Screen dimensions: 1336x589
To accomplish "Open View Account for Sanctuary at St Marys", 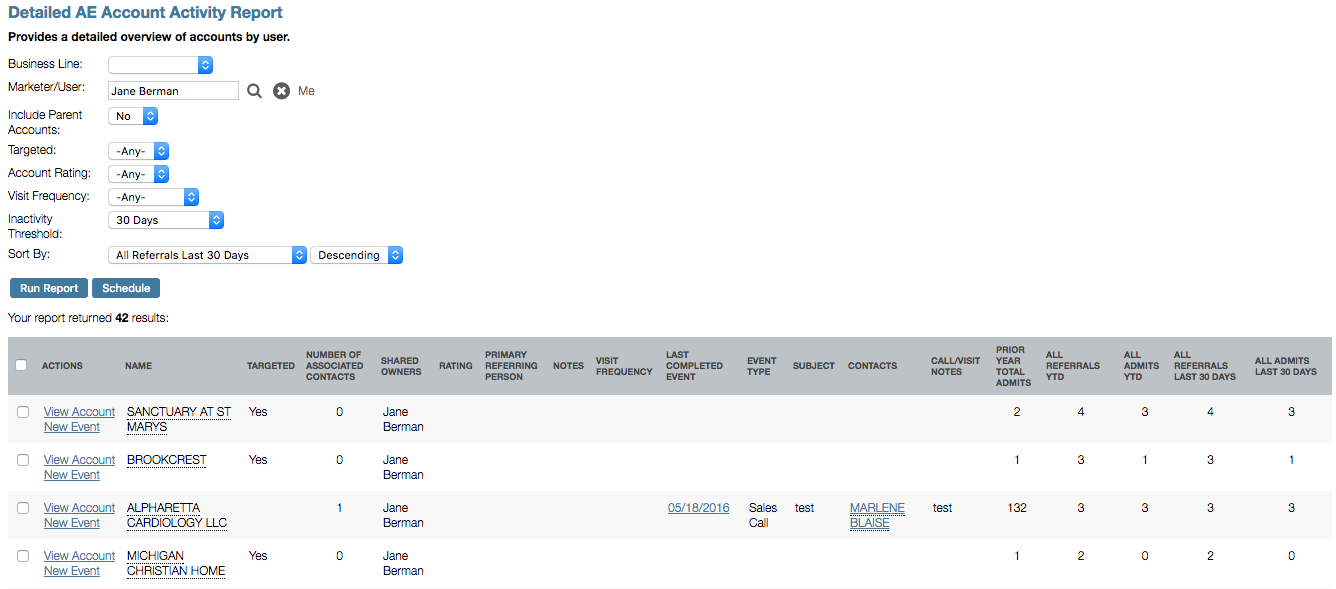I will [x=80, y=412].
